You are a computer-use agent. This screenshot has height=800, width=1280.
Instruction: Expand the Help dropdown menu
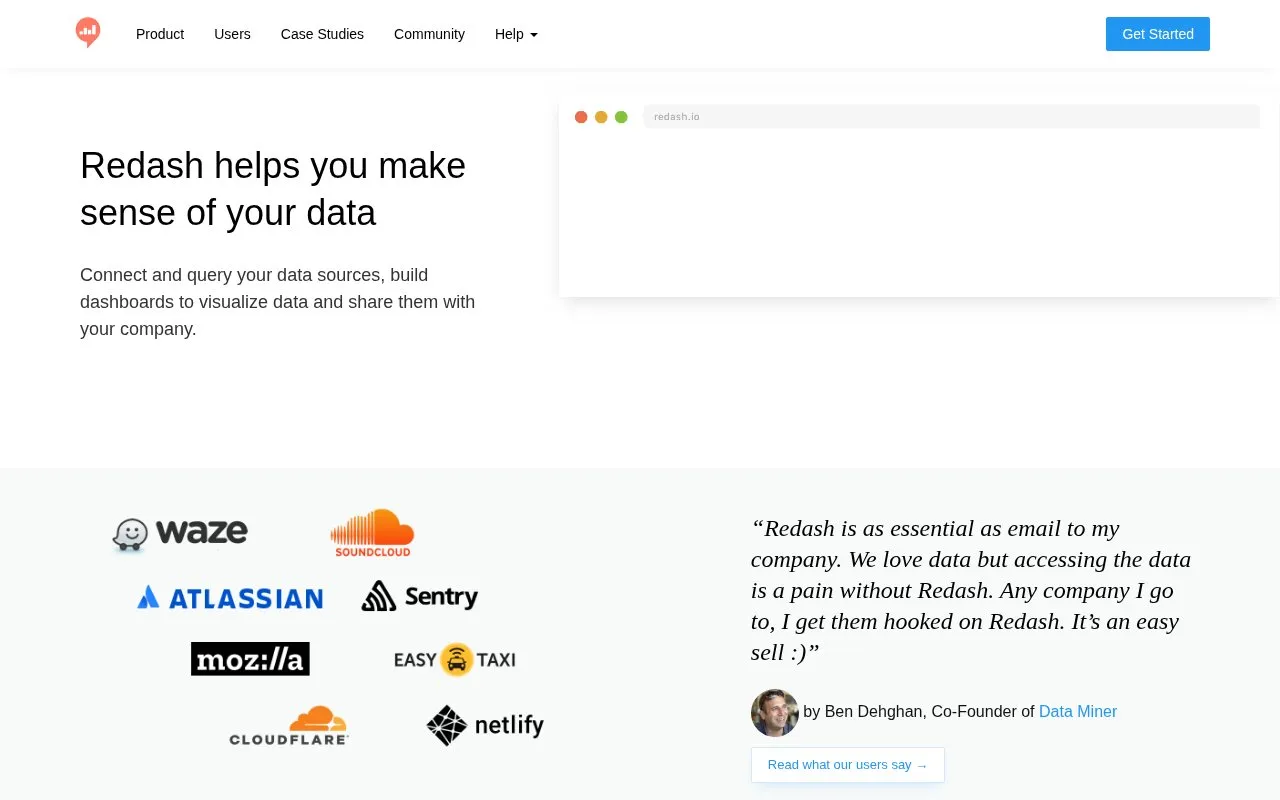pyautogui.click(x=516, y=34)
